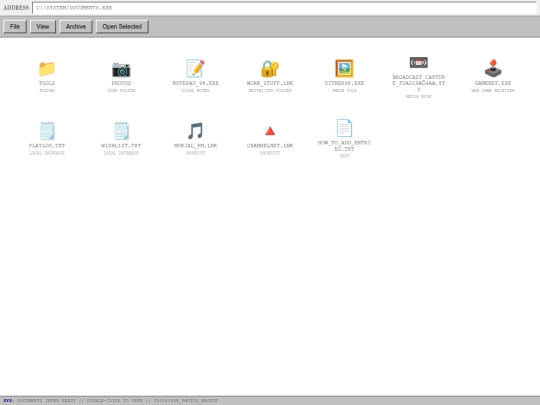
Task: Select the WISHLIST.TXT notepad icon
Action: coord(121,131)
